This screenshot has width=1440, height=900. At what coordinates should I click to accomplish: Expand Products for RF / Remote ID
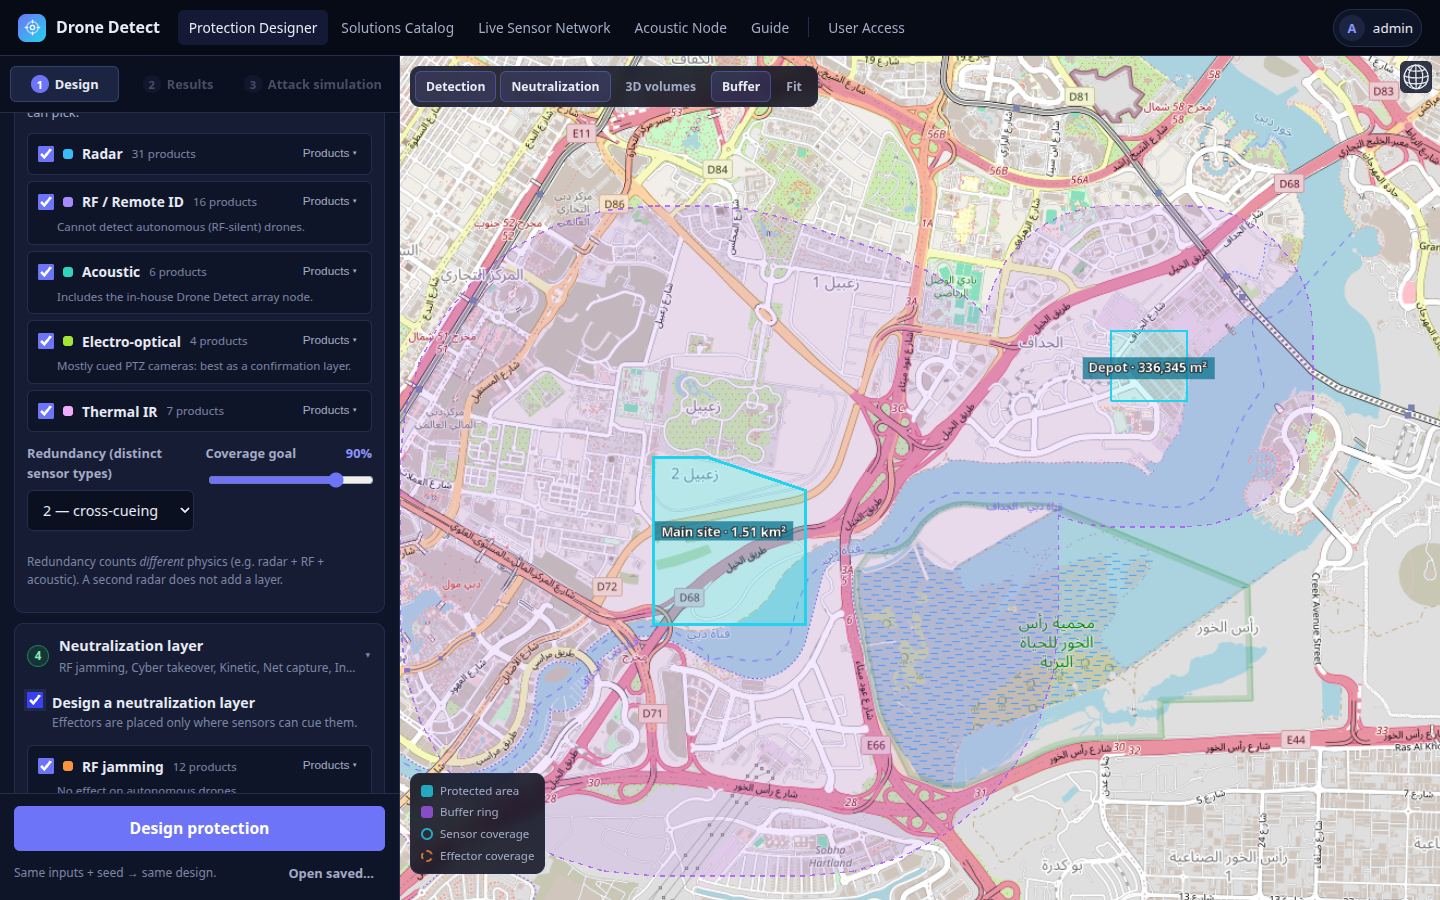click(x=330, y=201)
